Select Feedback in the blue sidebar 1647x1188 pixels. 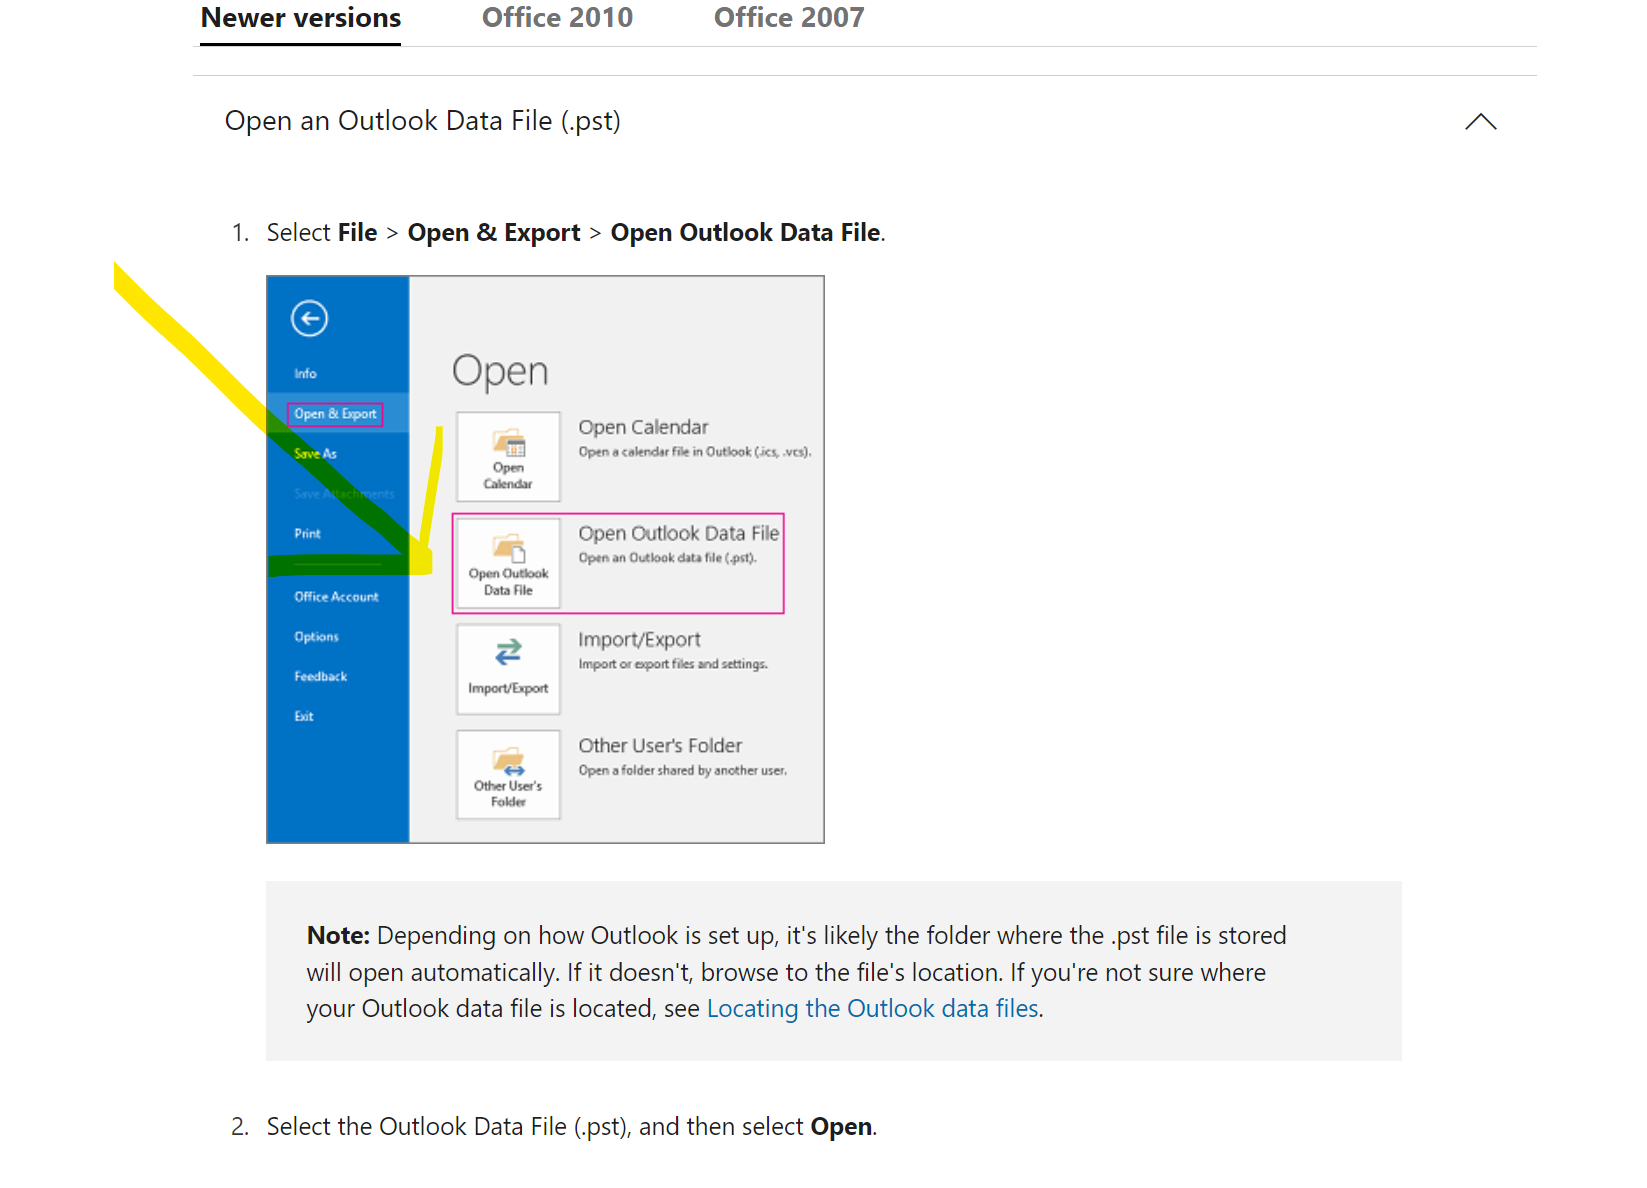[x=320, y=677]
